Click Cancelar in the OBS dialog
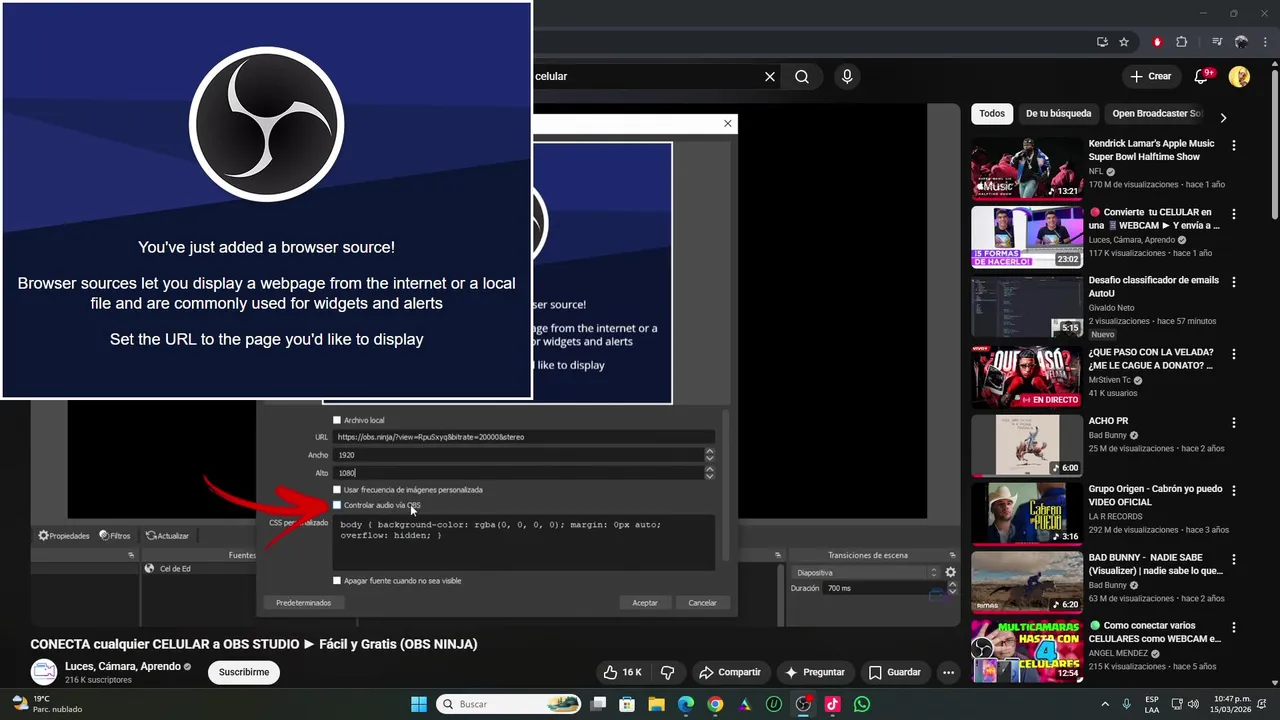The height and width of the screenshot is (720, 1280). tap(703, 603)
